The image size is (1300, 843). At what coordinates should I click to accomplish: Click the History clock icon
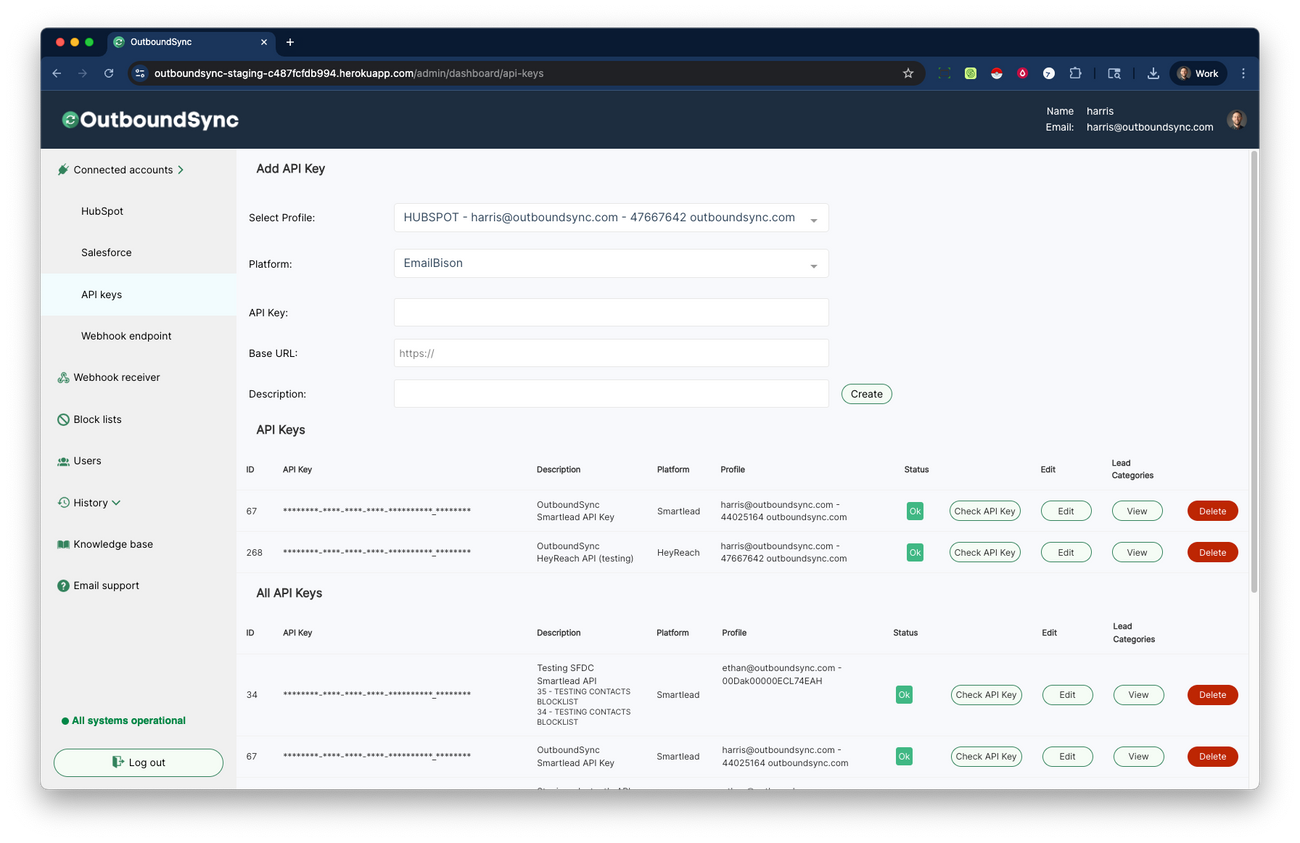point(62,502)
